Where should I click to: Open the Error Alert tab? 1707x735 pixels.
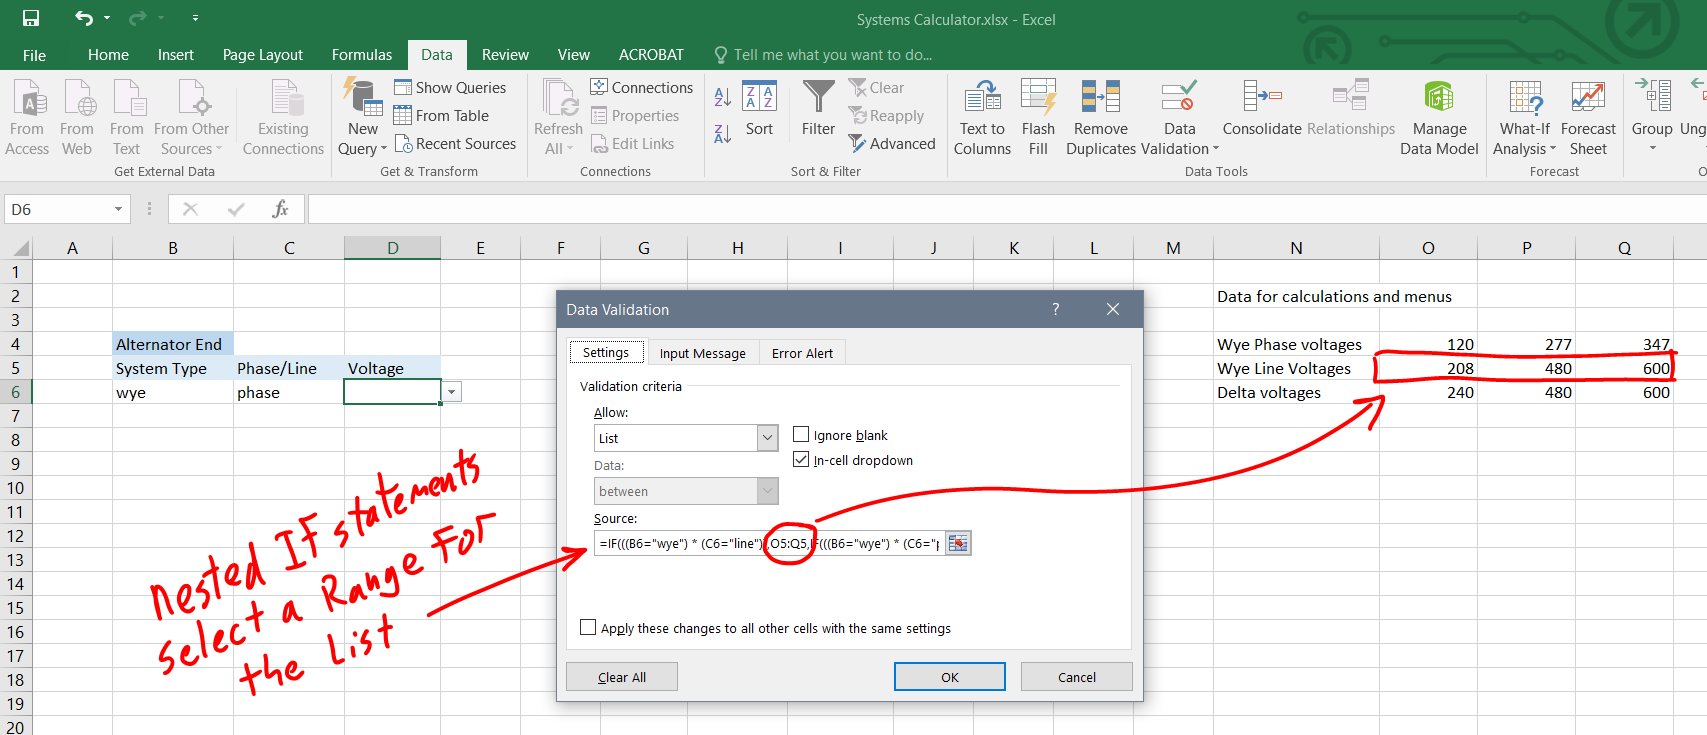coord(802,353)
